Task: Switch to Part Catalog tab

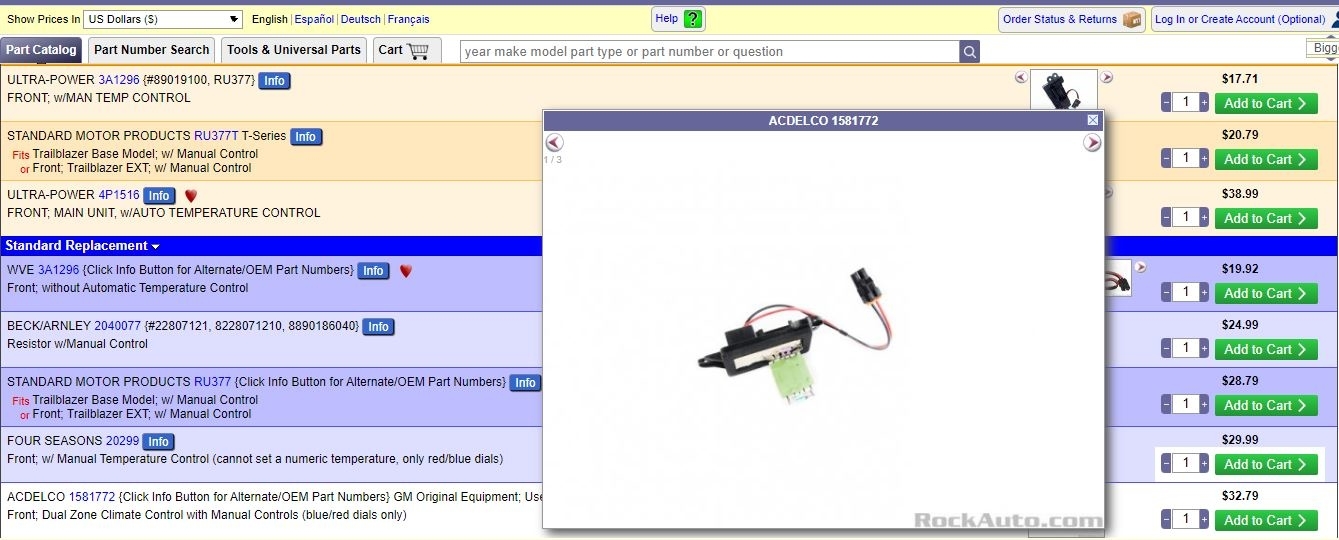Action: [41, 50]
